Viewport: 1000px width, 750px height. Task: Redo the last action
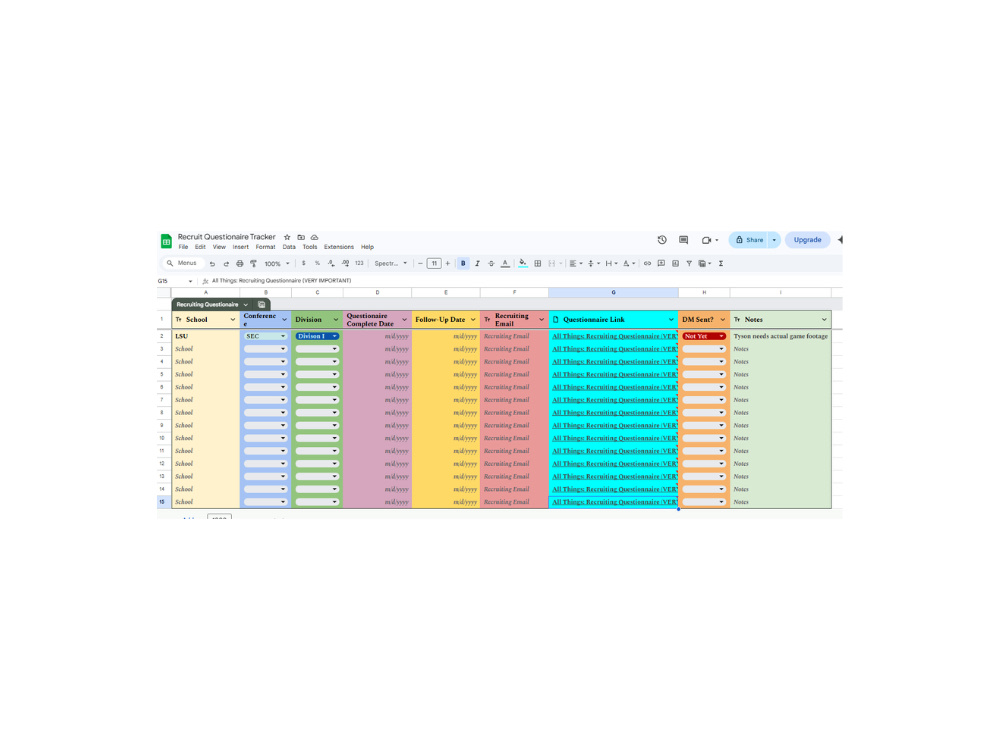(x=226, y=263)
